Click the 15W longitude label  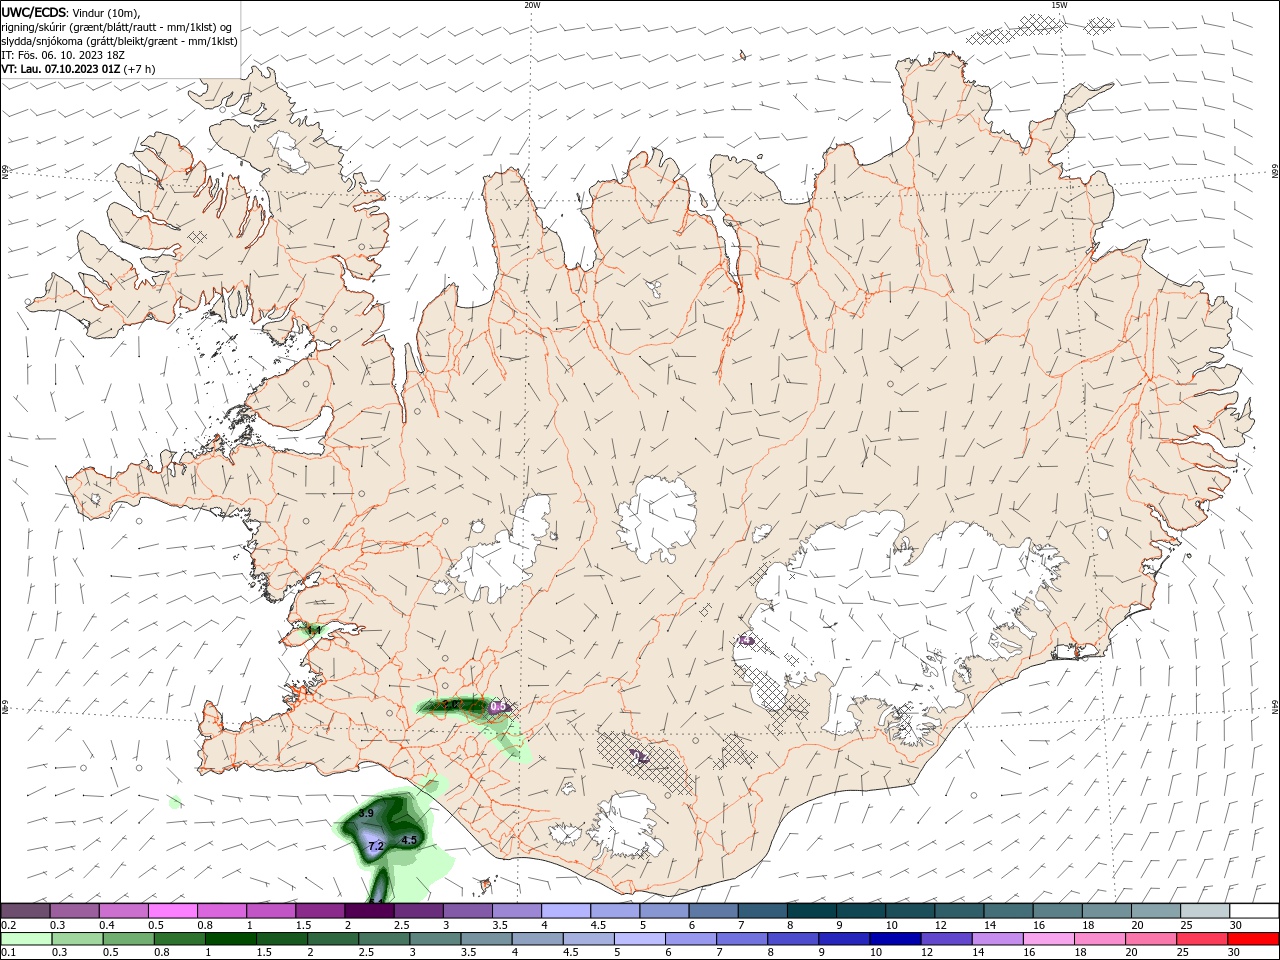[x=1059, y=5]
